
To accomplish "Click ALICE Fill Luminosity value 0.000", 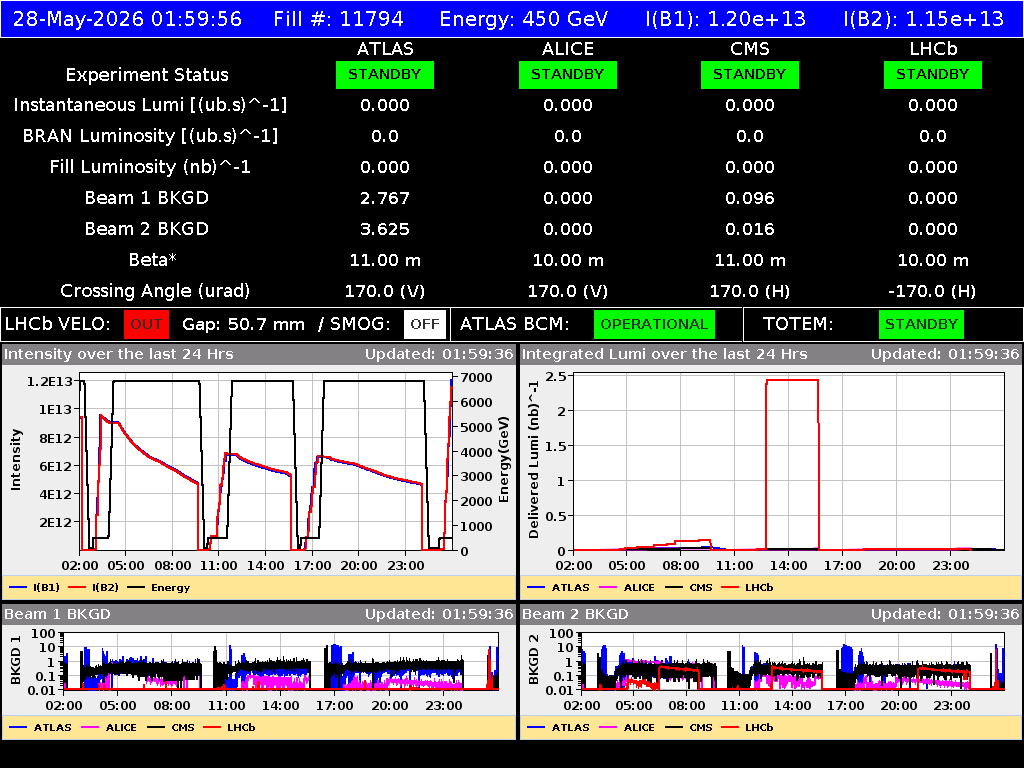I will pyautogui.click(x=568, y=167).
